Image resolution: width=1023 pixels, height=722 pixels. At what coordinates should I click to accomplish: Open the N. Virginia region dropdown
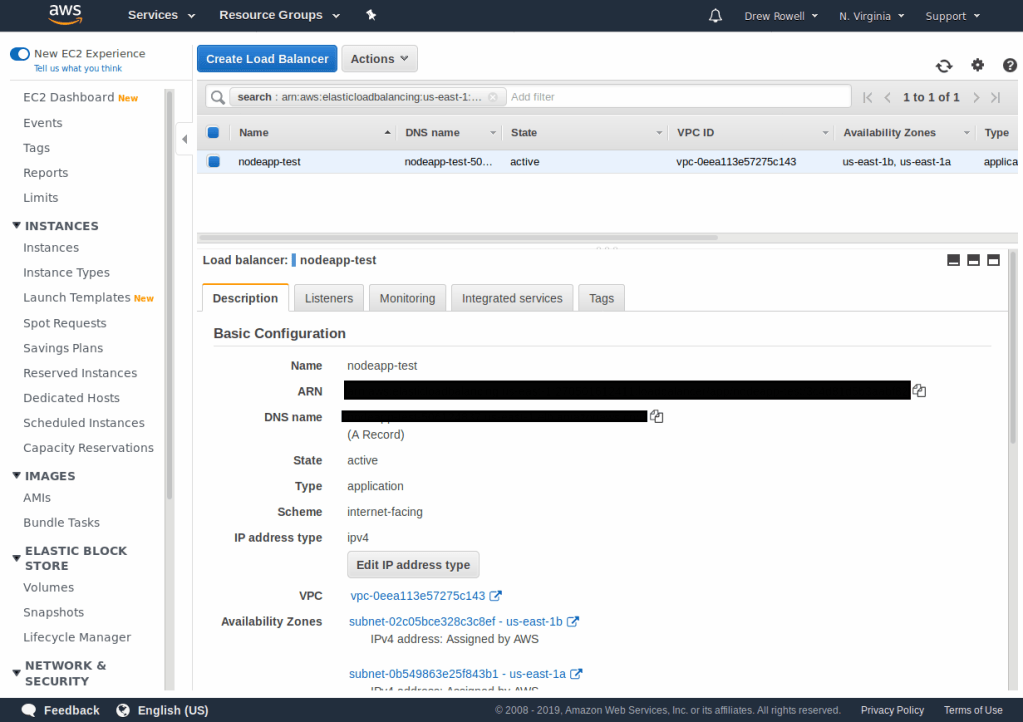(871, 16)
